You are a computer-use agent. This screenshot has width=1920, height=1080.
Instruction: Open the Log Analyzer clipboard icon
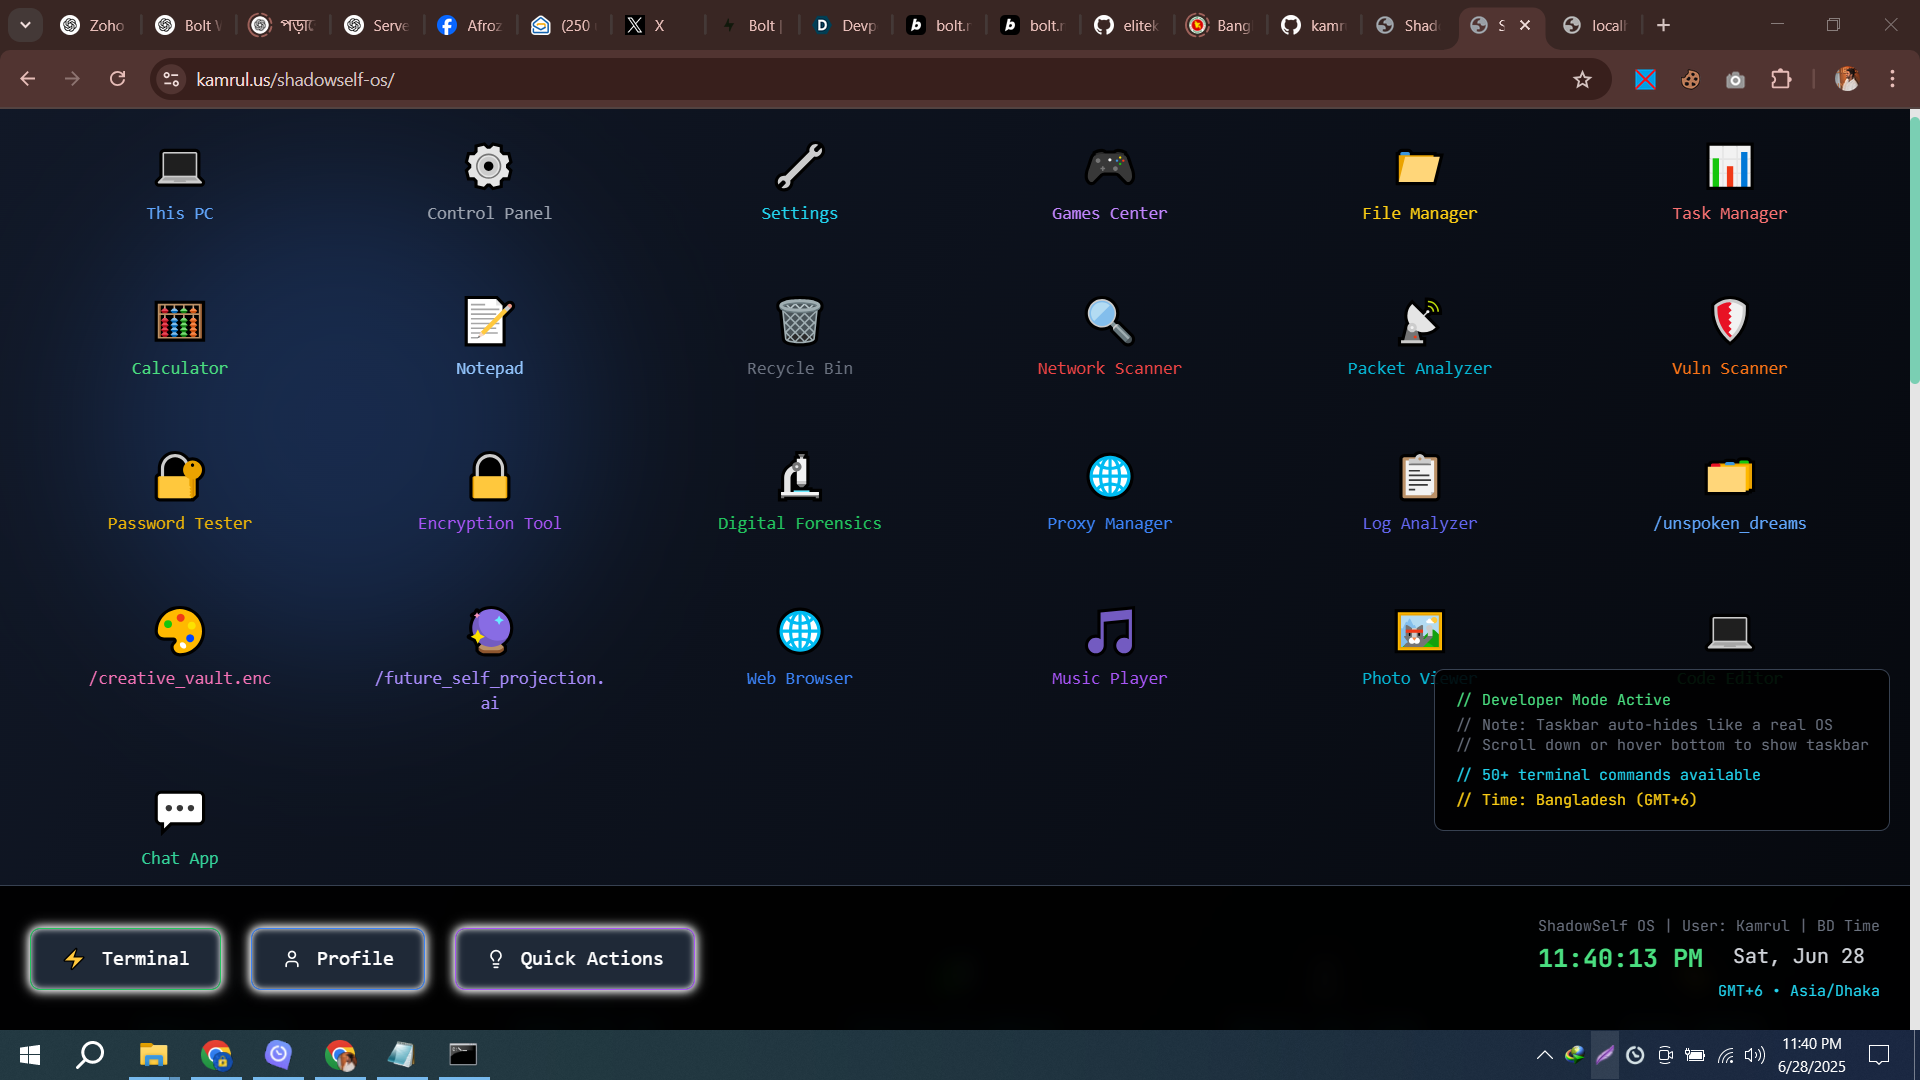coord(1419,477)
